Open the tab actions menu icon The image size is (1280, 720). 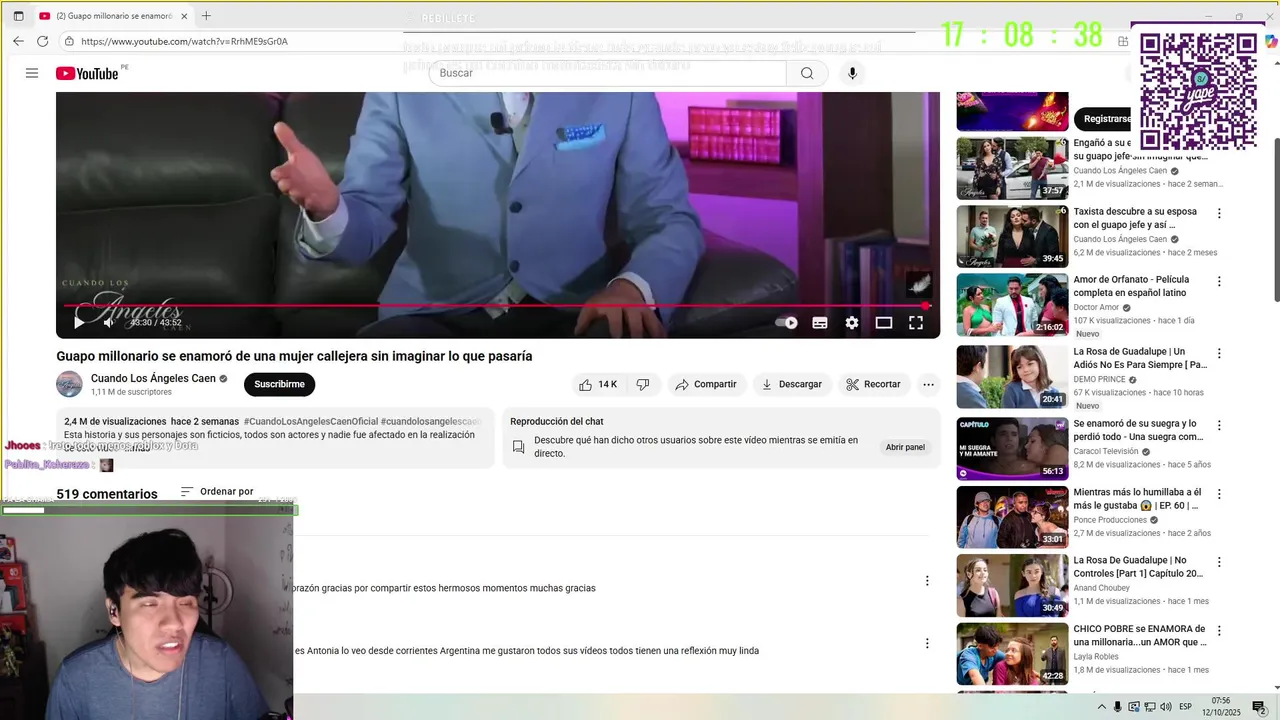click(18, 16)
